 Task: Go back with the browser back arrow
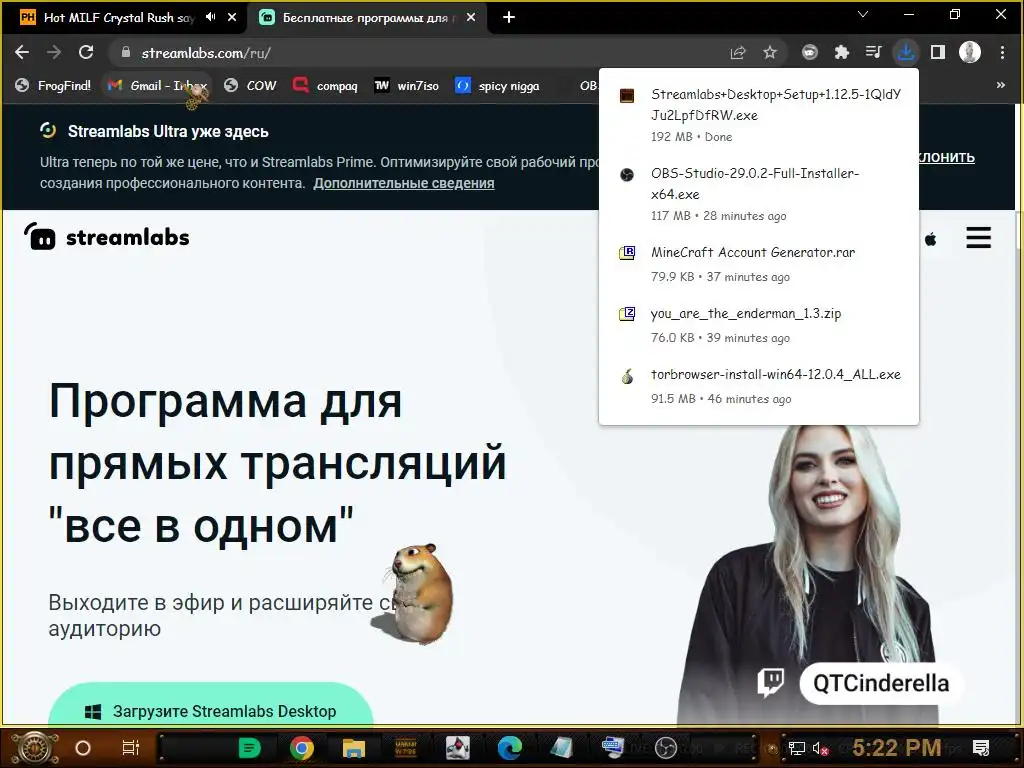pos(22,52)
